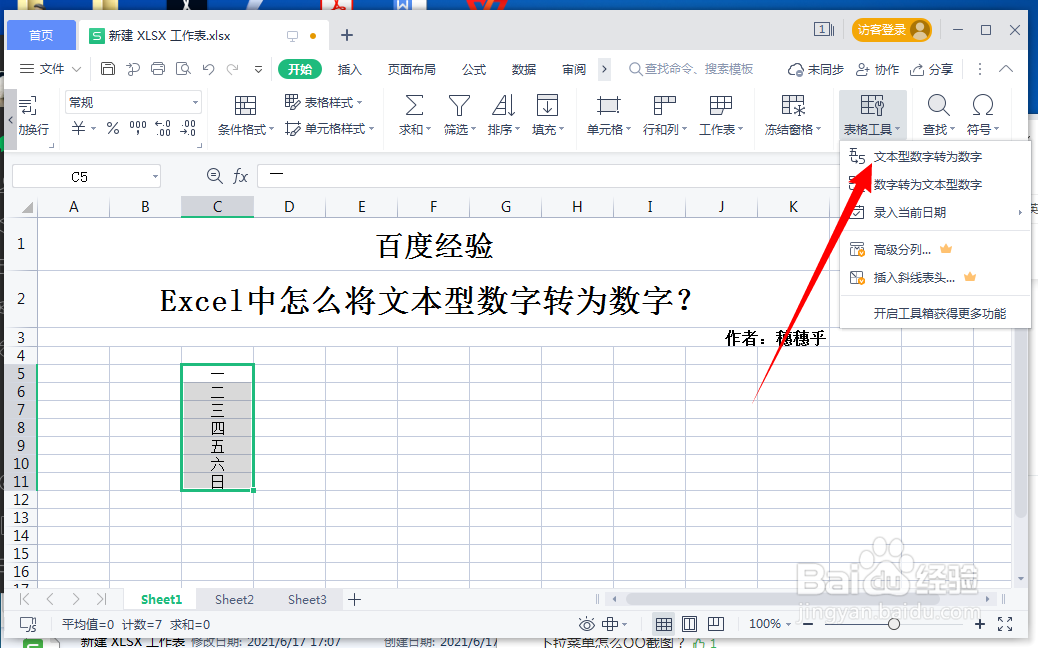Click the Sum (求和) icon
The width and height of the screenshot is (1038, 648).
coord(414,105)
